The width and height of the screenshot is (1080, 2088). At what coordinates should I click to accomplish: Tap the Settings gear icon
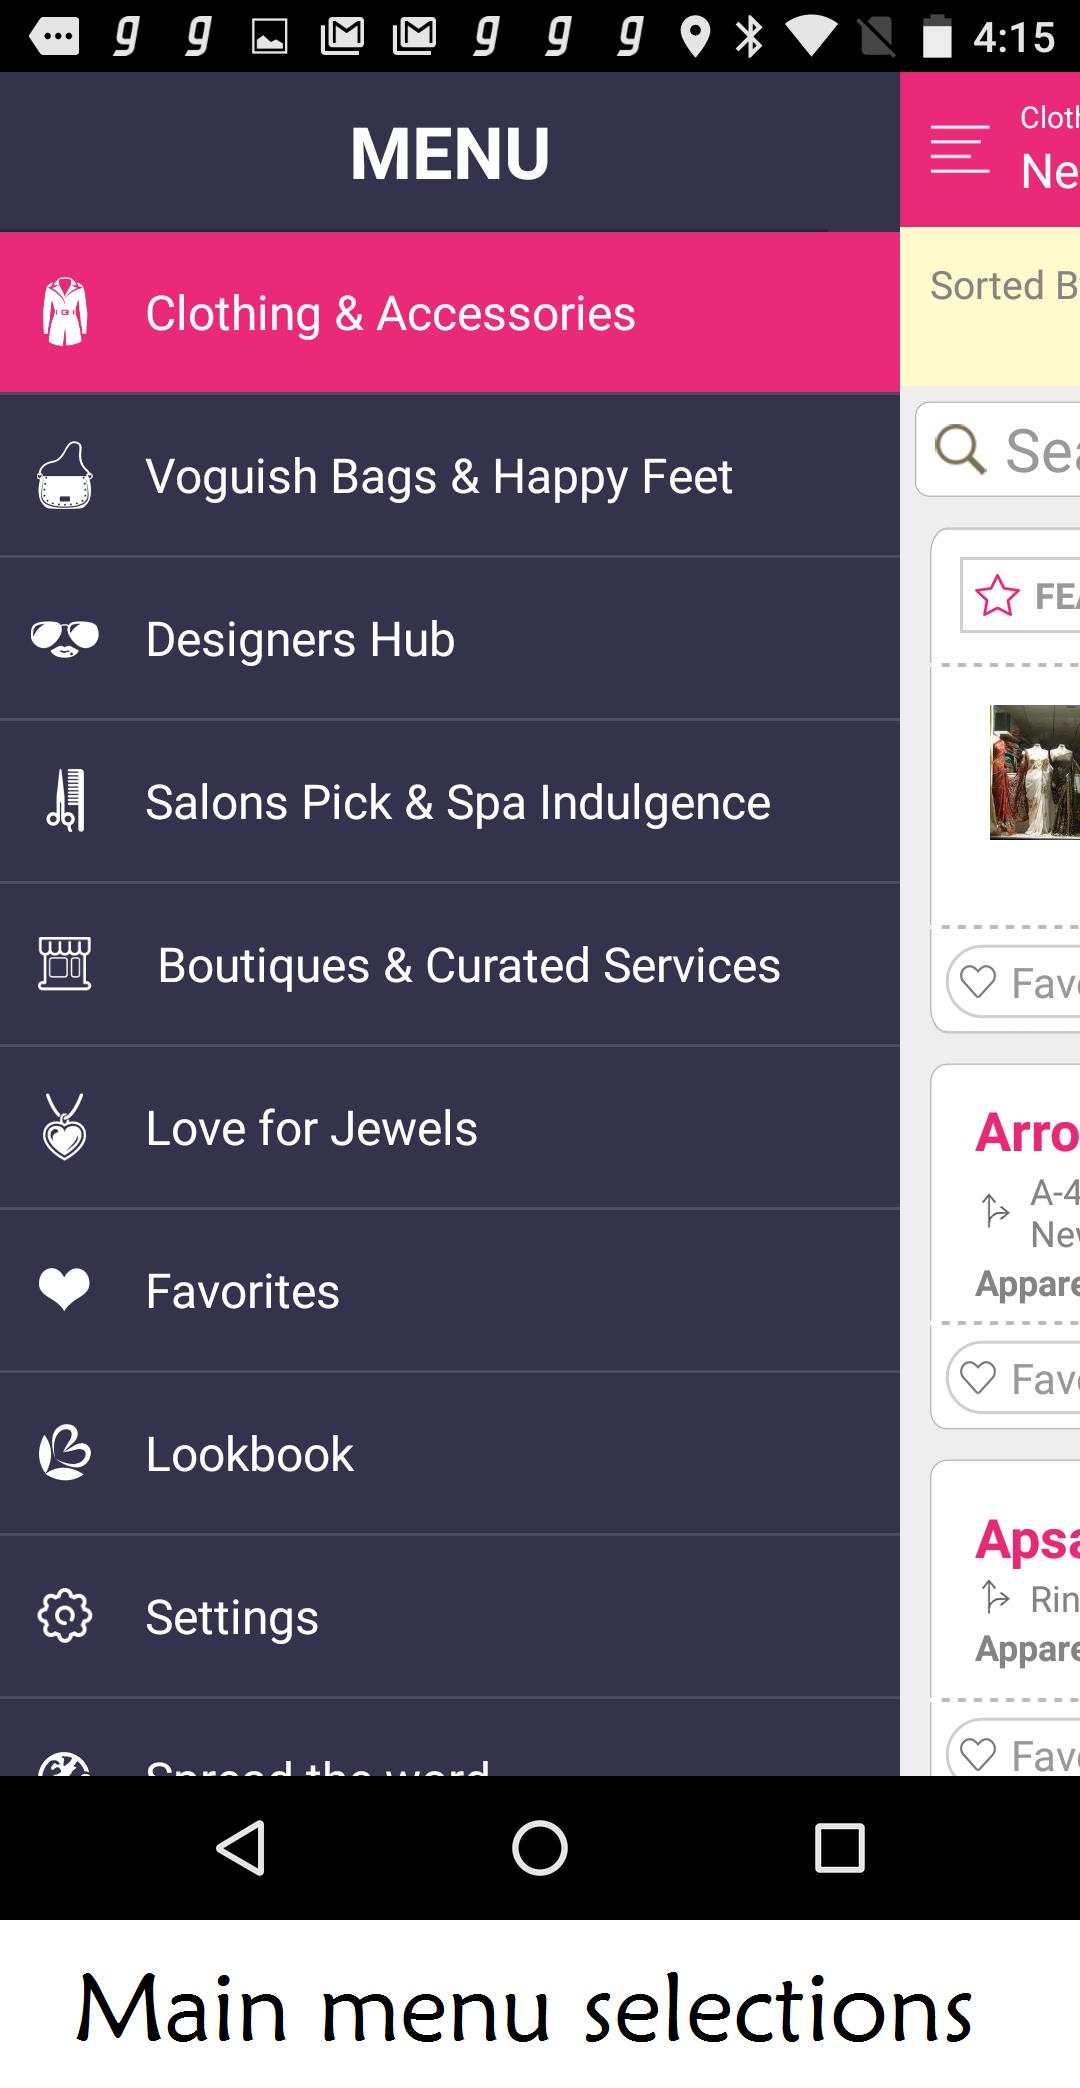point(65,1616)
